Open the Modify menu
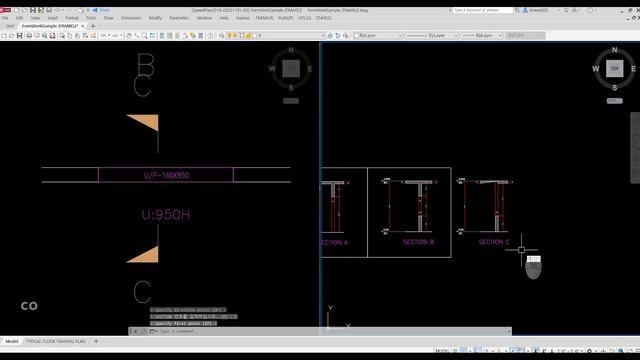Viewport: 640px width, 360px height. coord(155,18)
